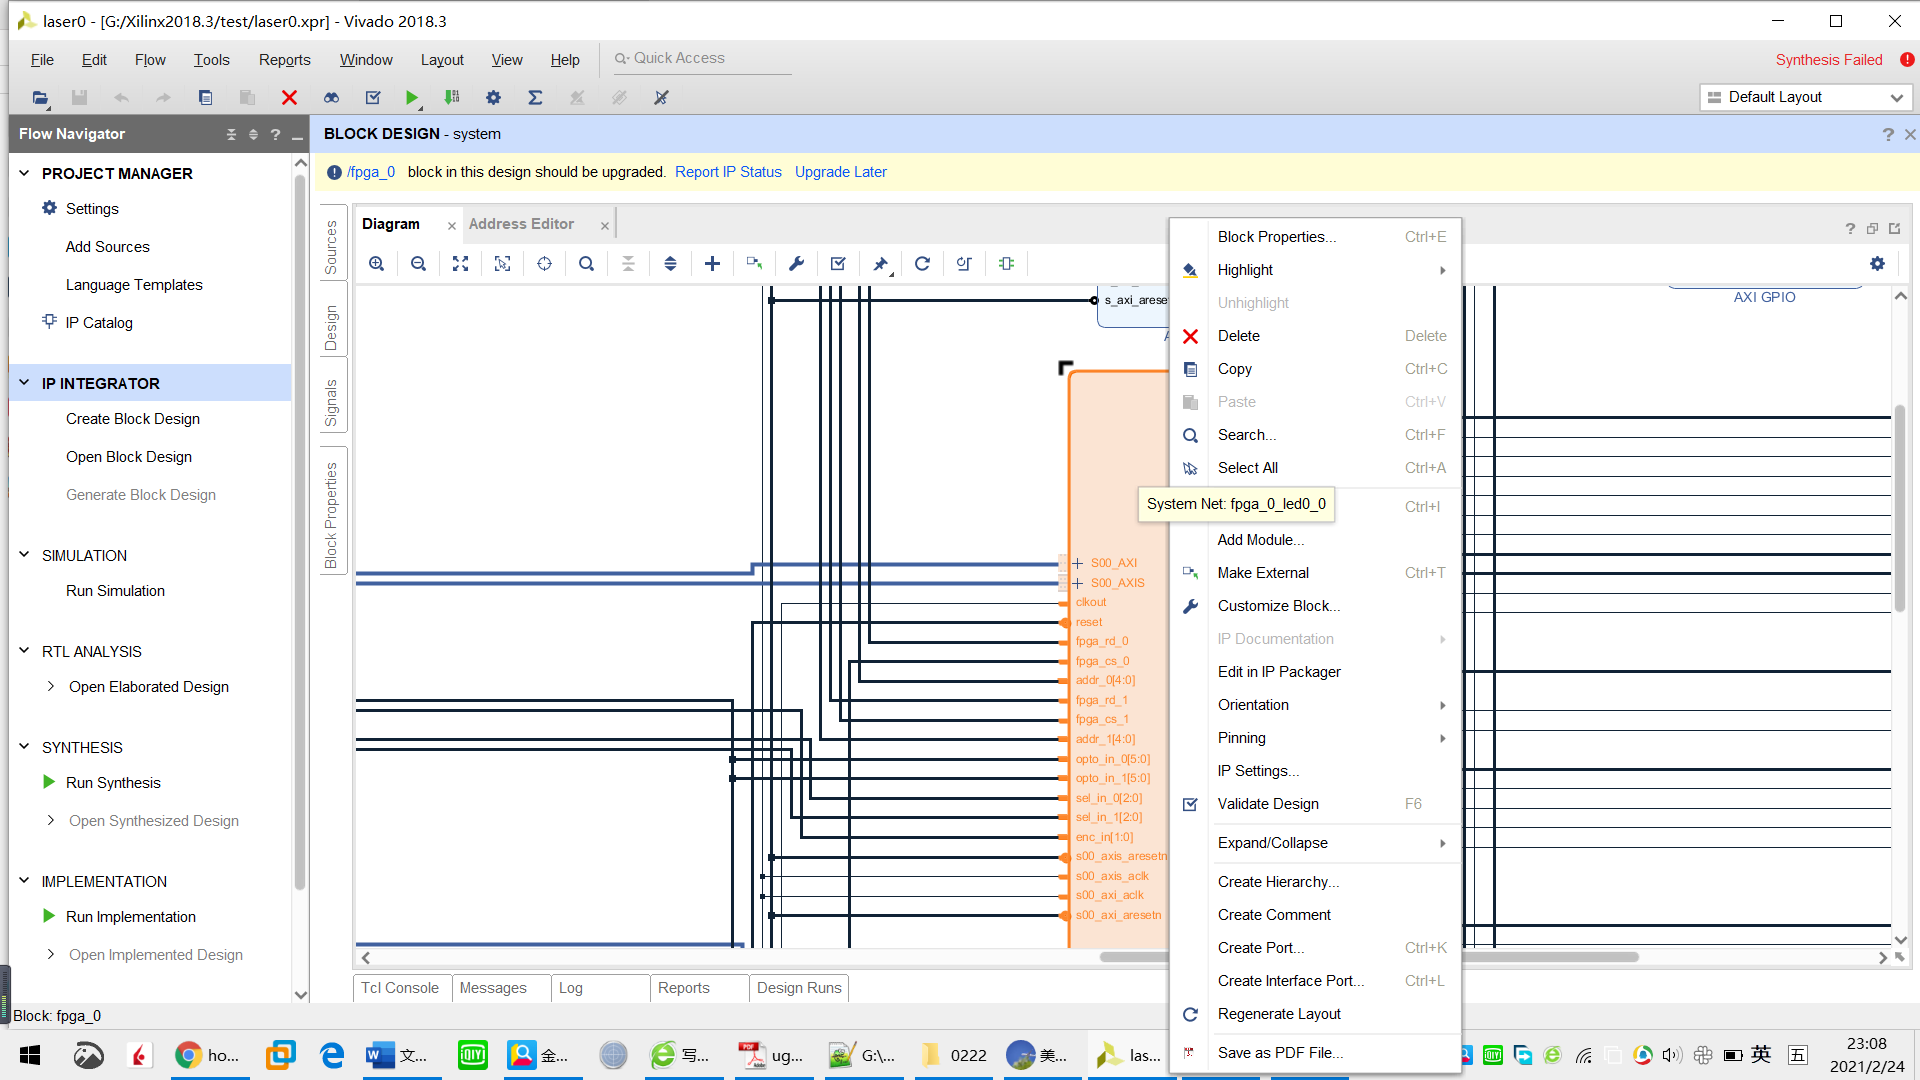Click the Validate Design checkmark icon in diagram toolbar
Image resolution: width=1920 pixels, height=1080 pixels.
(x=838, y=264)
